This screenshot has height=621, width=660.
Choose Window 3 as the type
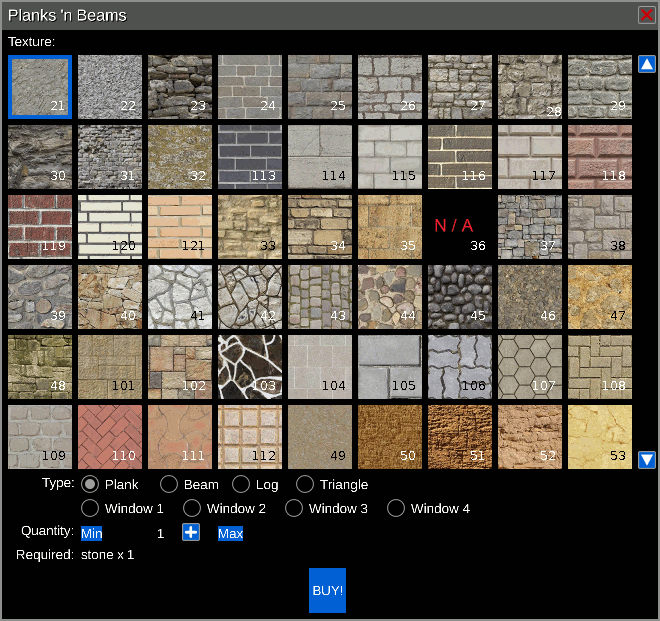294,508
